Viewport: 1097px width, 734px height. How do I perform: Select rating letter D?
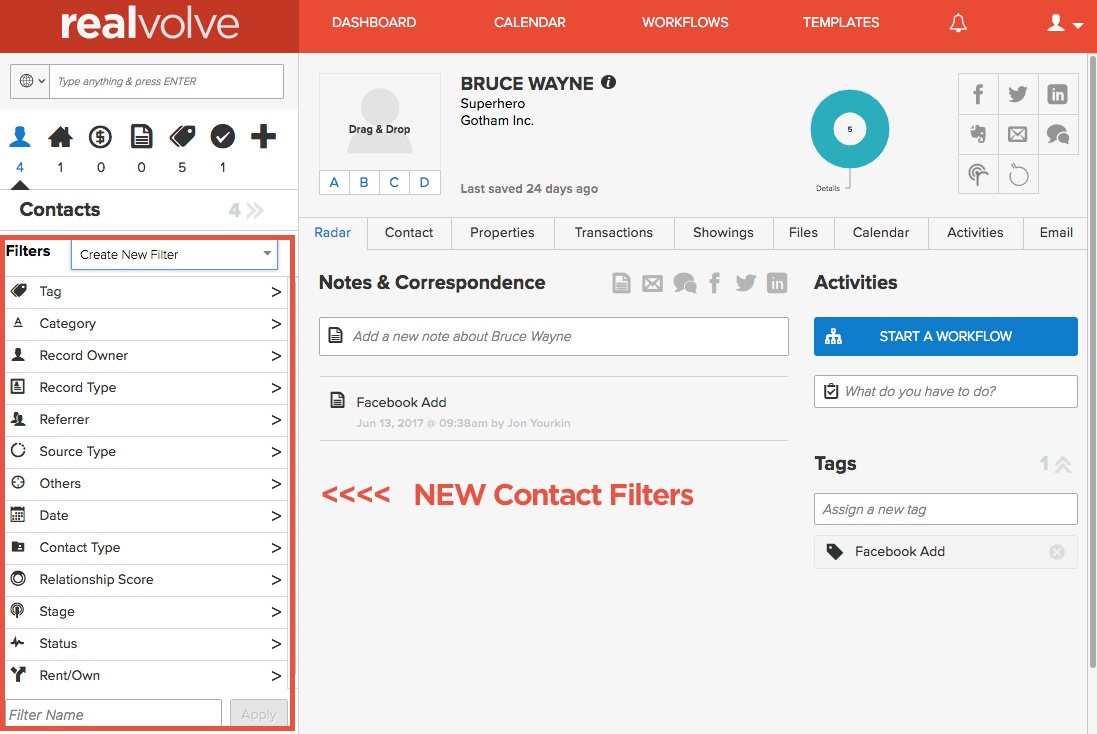click(424, 182)
